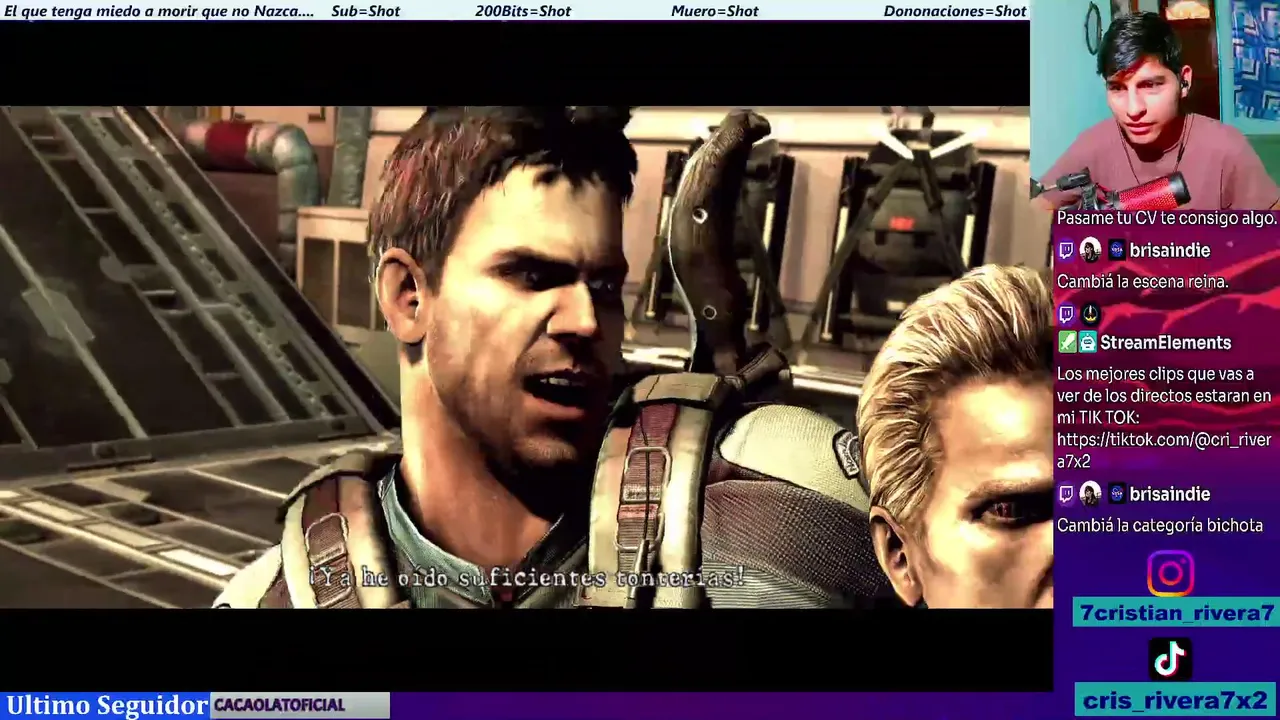Screen dimensions: 1280x720
Task: Open brisaindie's avatar above "Cambiá la categoría bichota"
Action: tap(1090, 494)
